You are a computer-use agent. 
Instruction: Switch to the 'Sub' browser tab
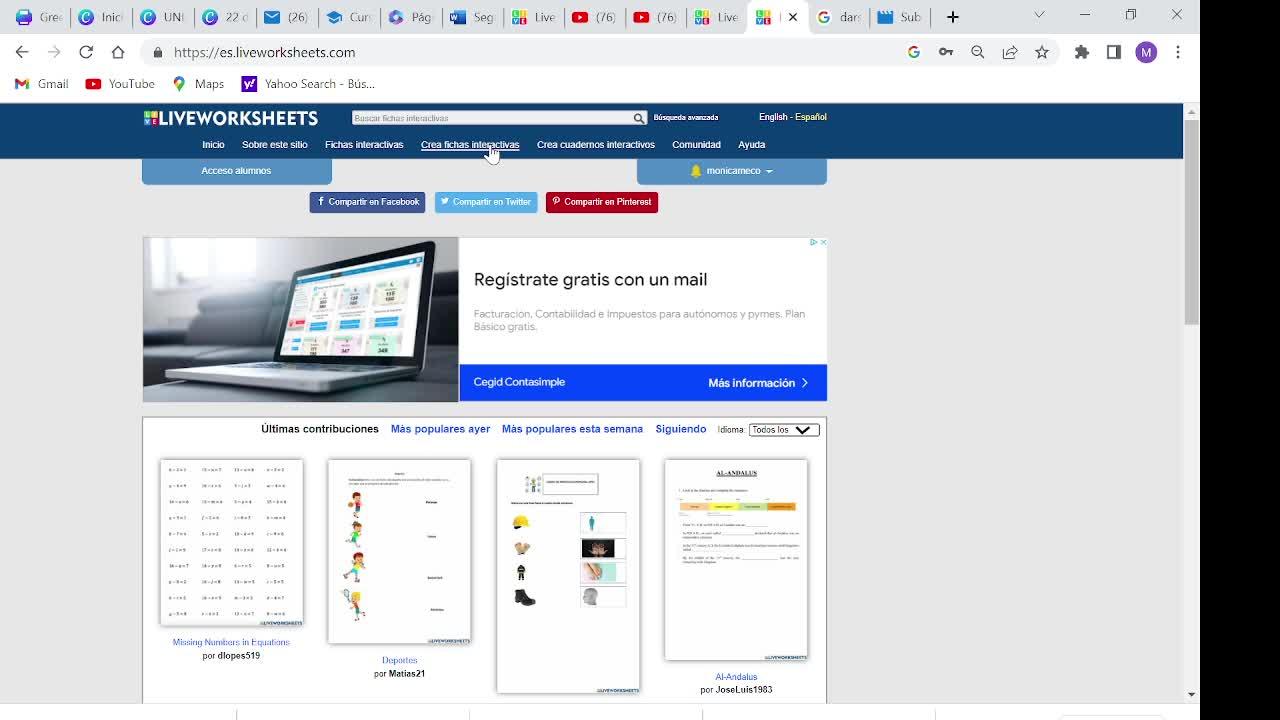(899, 17)
